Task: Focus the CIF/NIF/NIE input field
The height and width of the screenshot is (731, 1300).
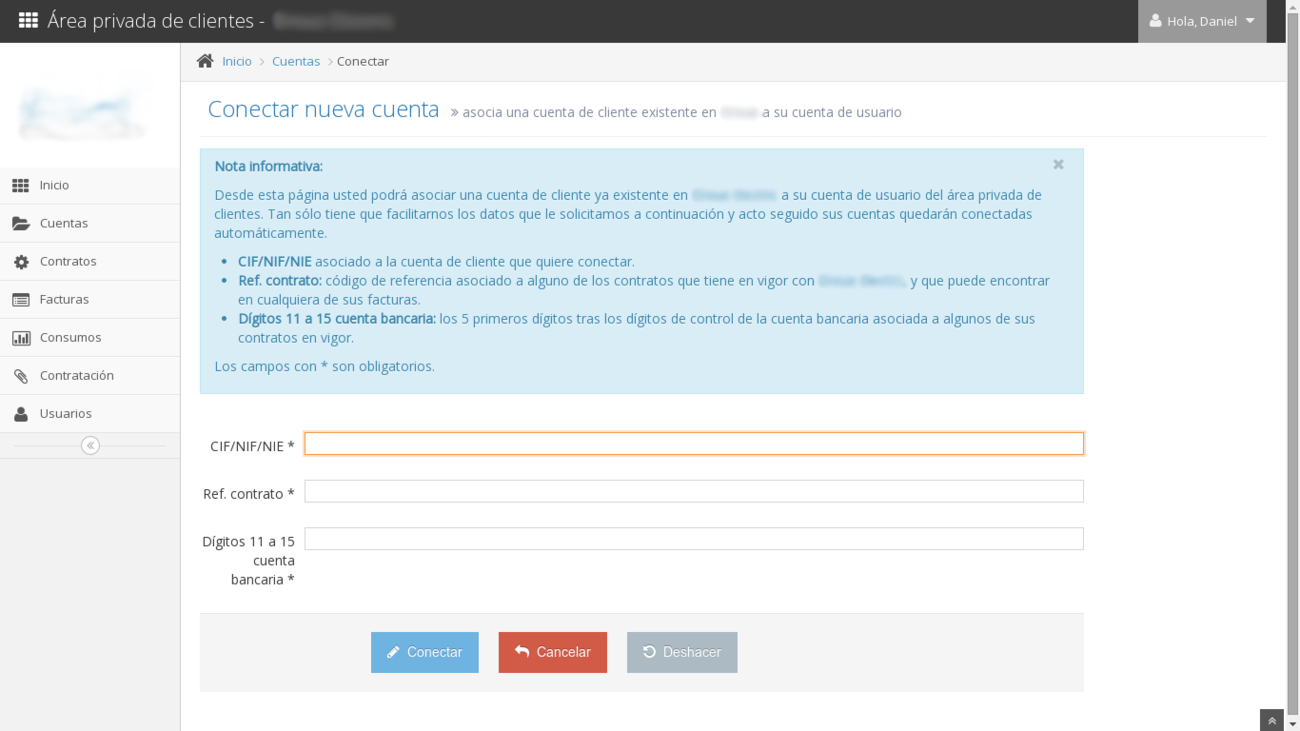Action: point(694,443)
